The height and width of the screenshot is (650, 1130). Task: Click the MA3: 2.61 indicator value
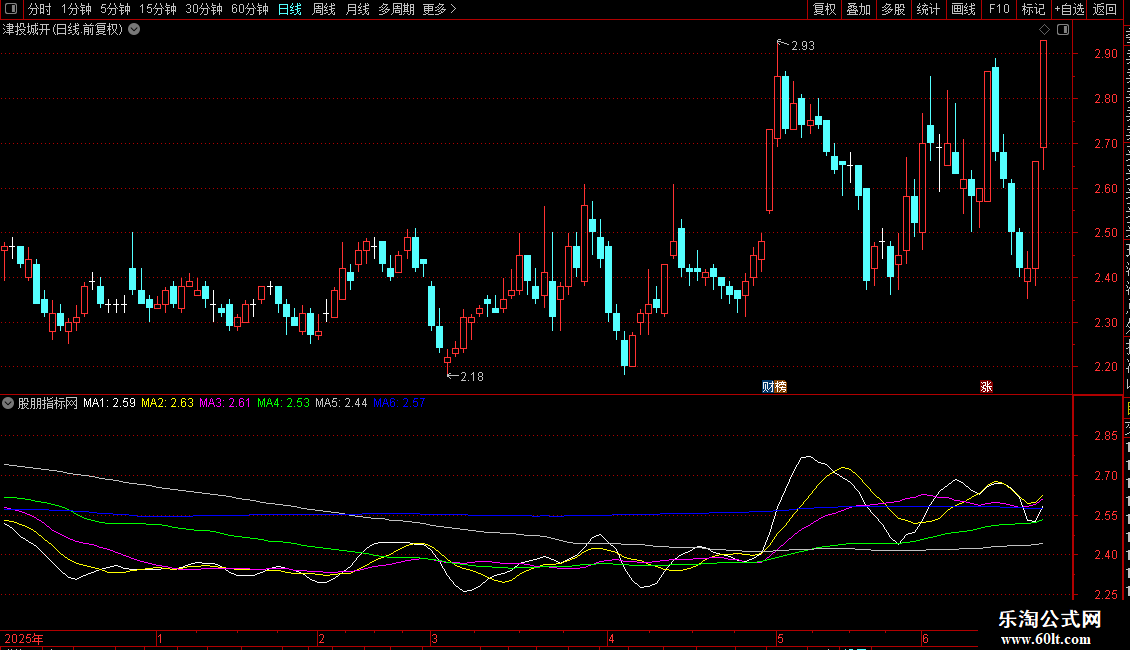click(x=225, y=403)
